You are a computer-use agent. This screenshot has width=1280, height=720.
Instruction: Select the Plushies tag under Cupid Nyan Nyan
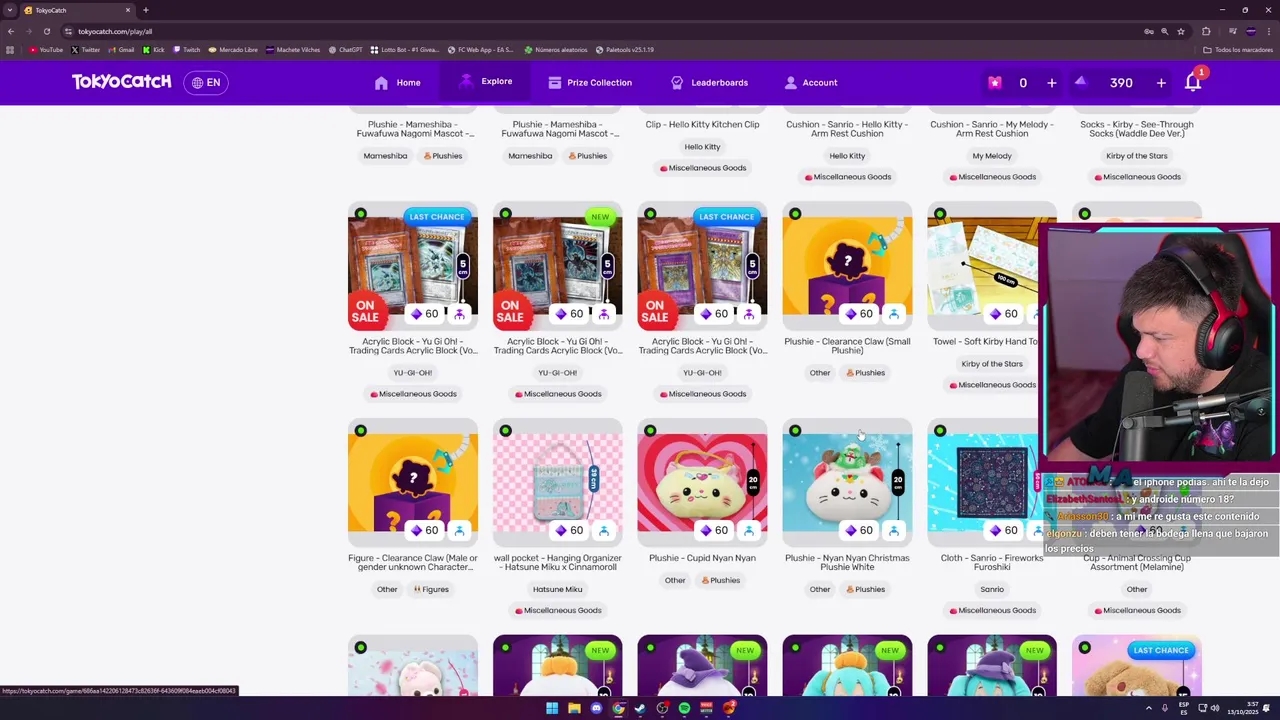click(x=721, y=581)
